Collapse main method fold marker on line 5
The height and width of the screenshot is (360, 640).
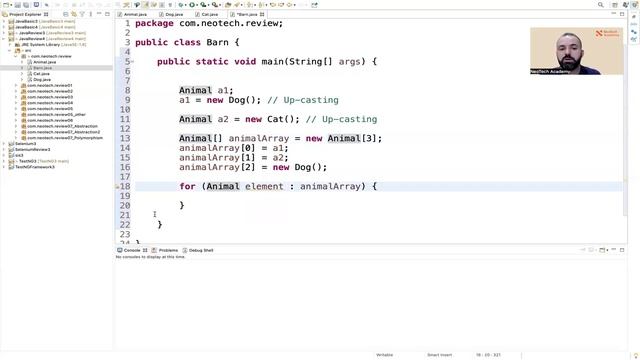(x=133, y=62)
